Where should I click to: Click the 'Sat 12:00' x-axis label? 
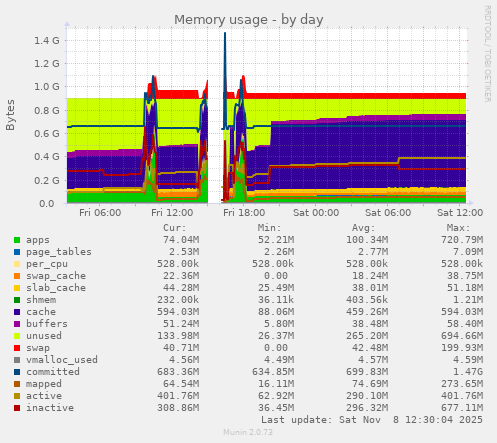click(x=460, y=213)
